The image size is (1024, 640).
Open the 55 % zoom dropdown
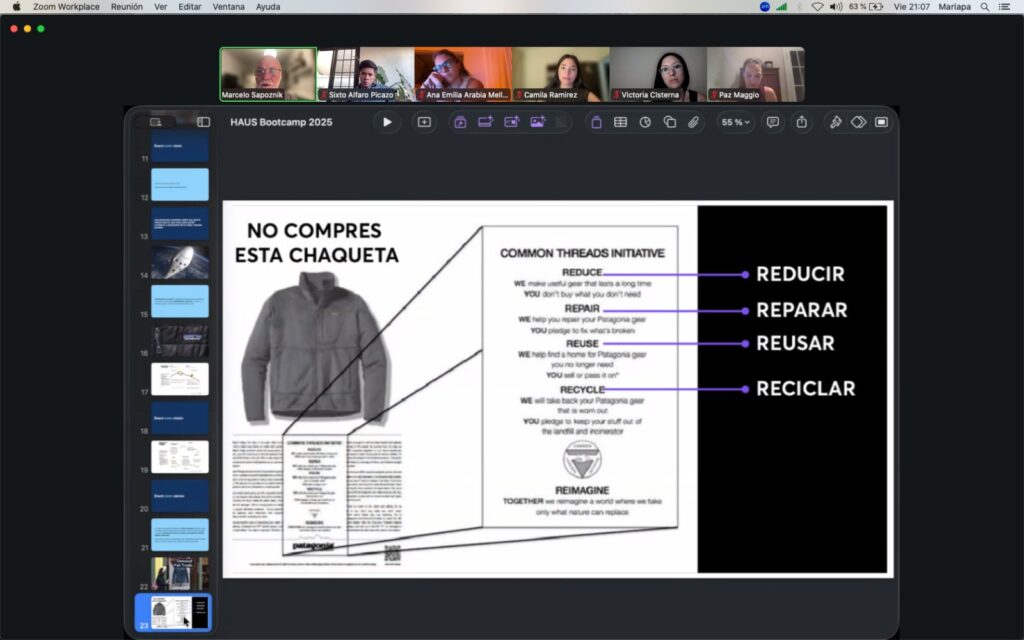click(x=736, y=122)
